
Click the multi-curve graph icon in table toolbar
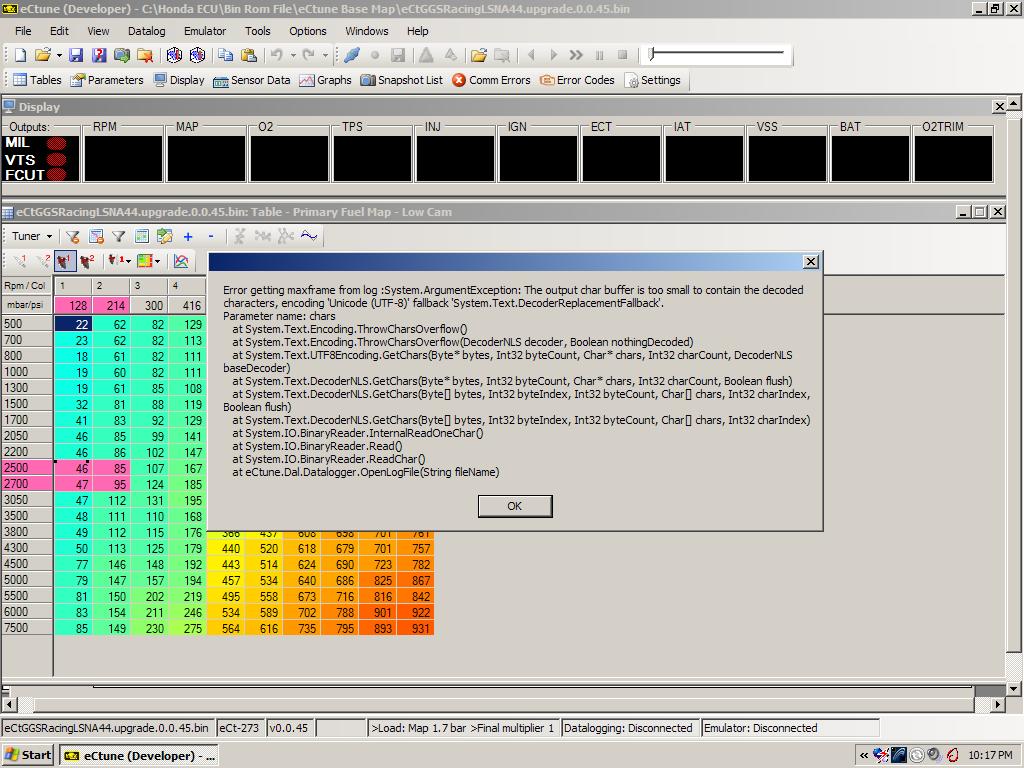(x=181, y=261)
